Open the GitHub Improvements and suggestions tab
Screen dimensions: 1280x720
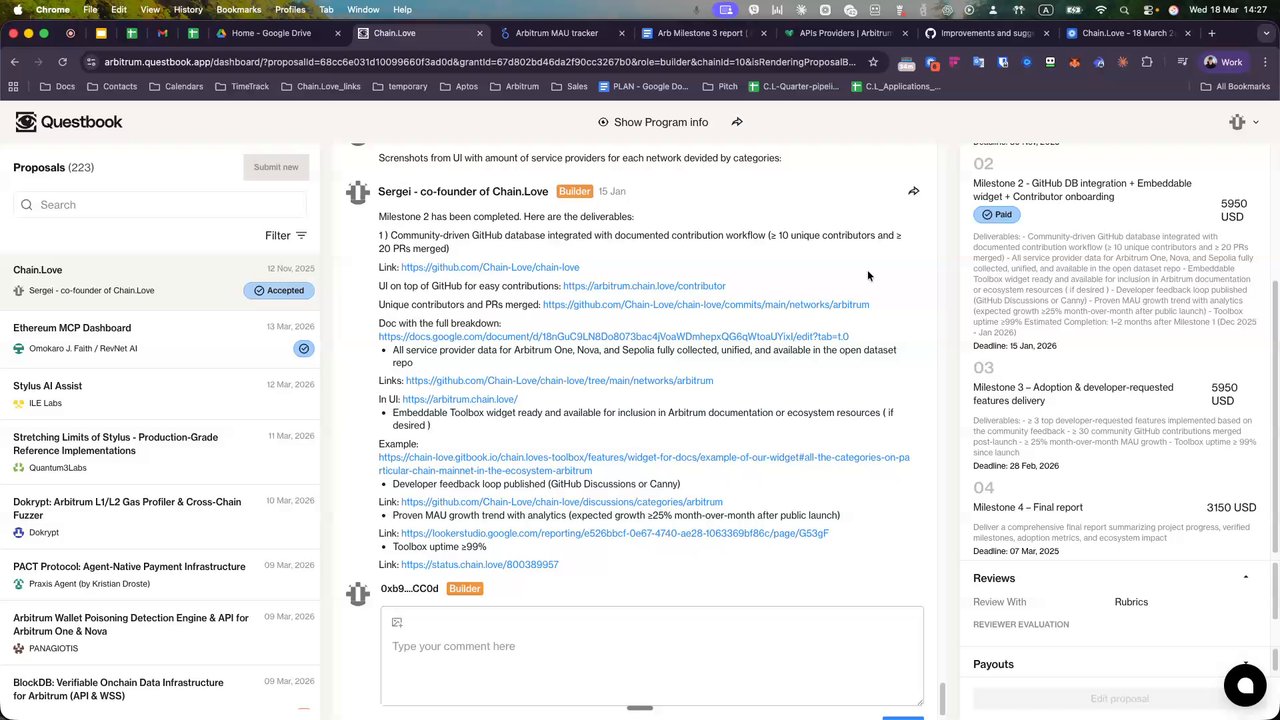[985, 33]
